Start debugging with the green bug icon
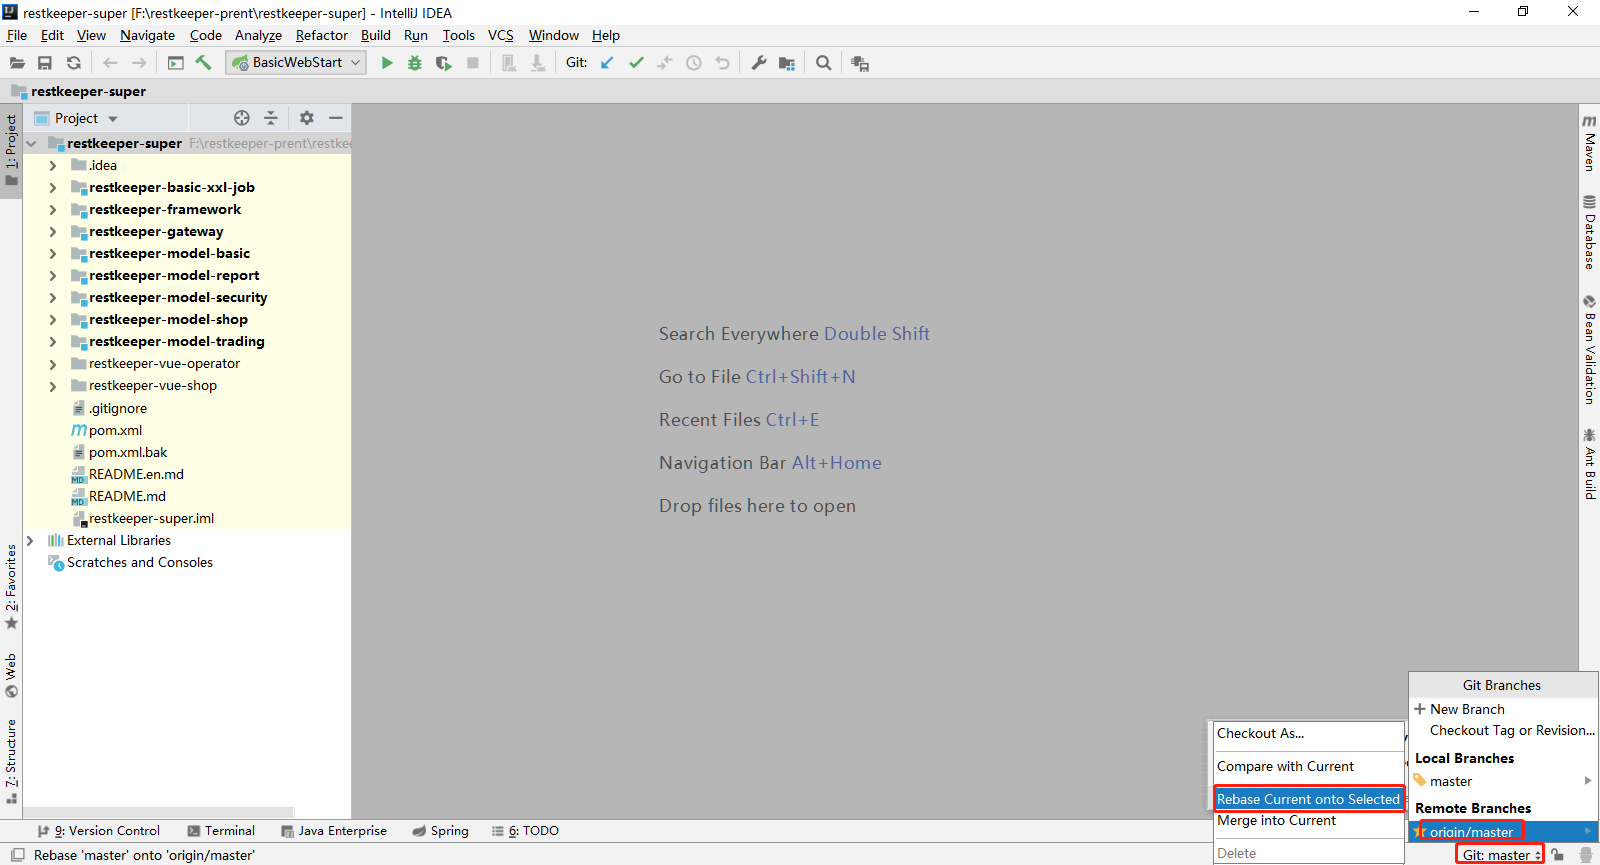Screen dimensions: 1600x865 (415, 63)
